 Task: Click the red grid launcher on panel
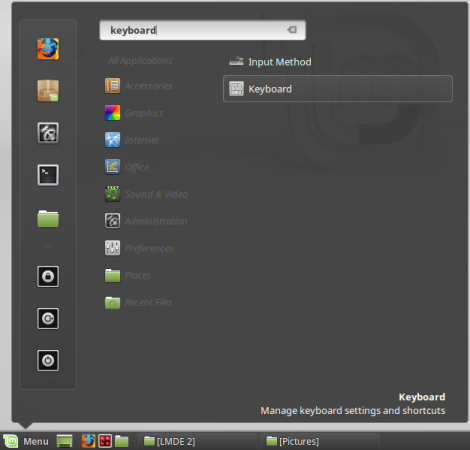tap(105, 441)
